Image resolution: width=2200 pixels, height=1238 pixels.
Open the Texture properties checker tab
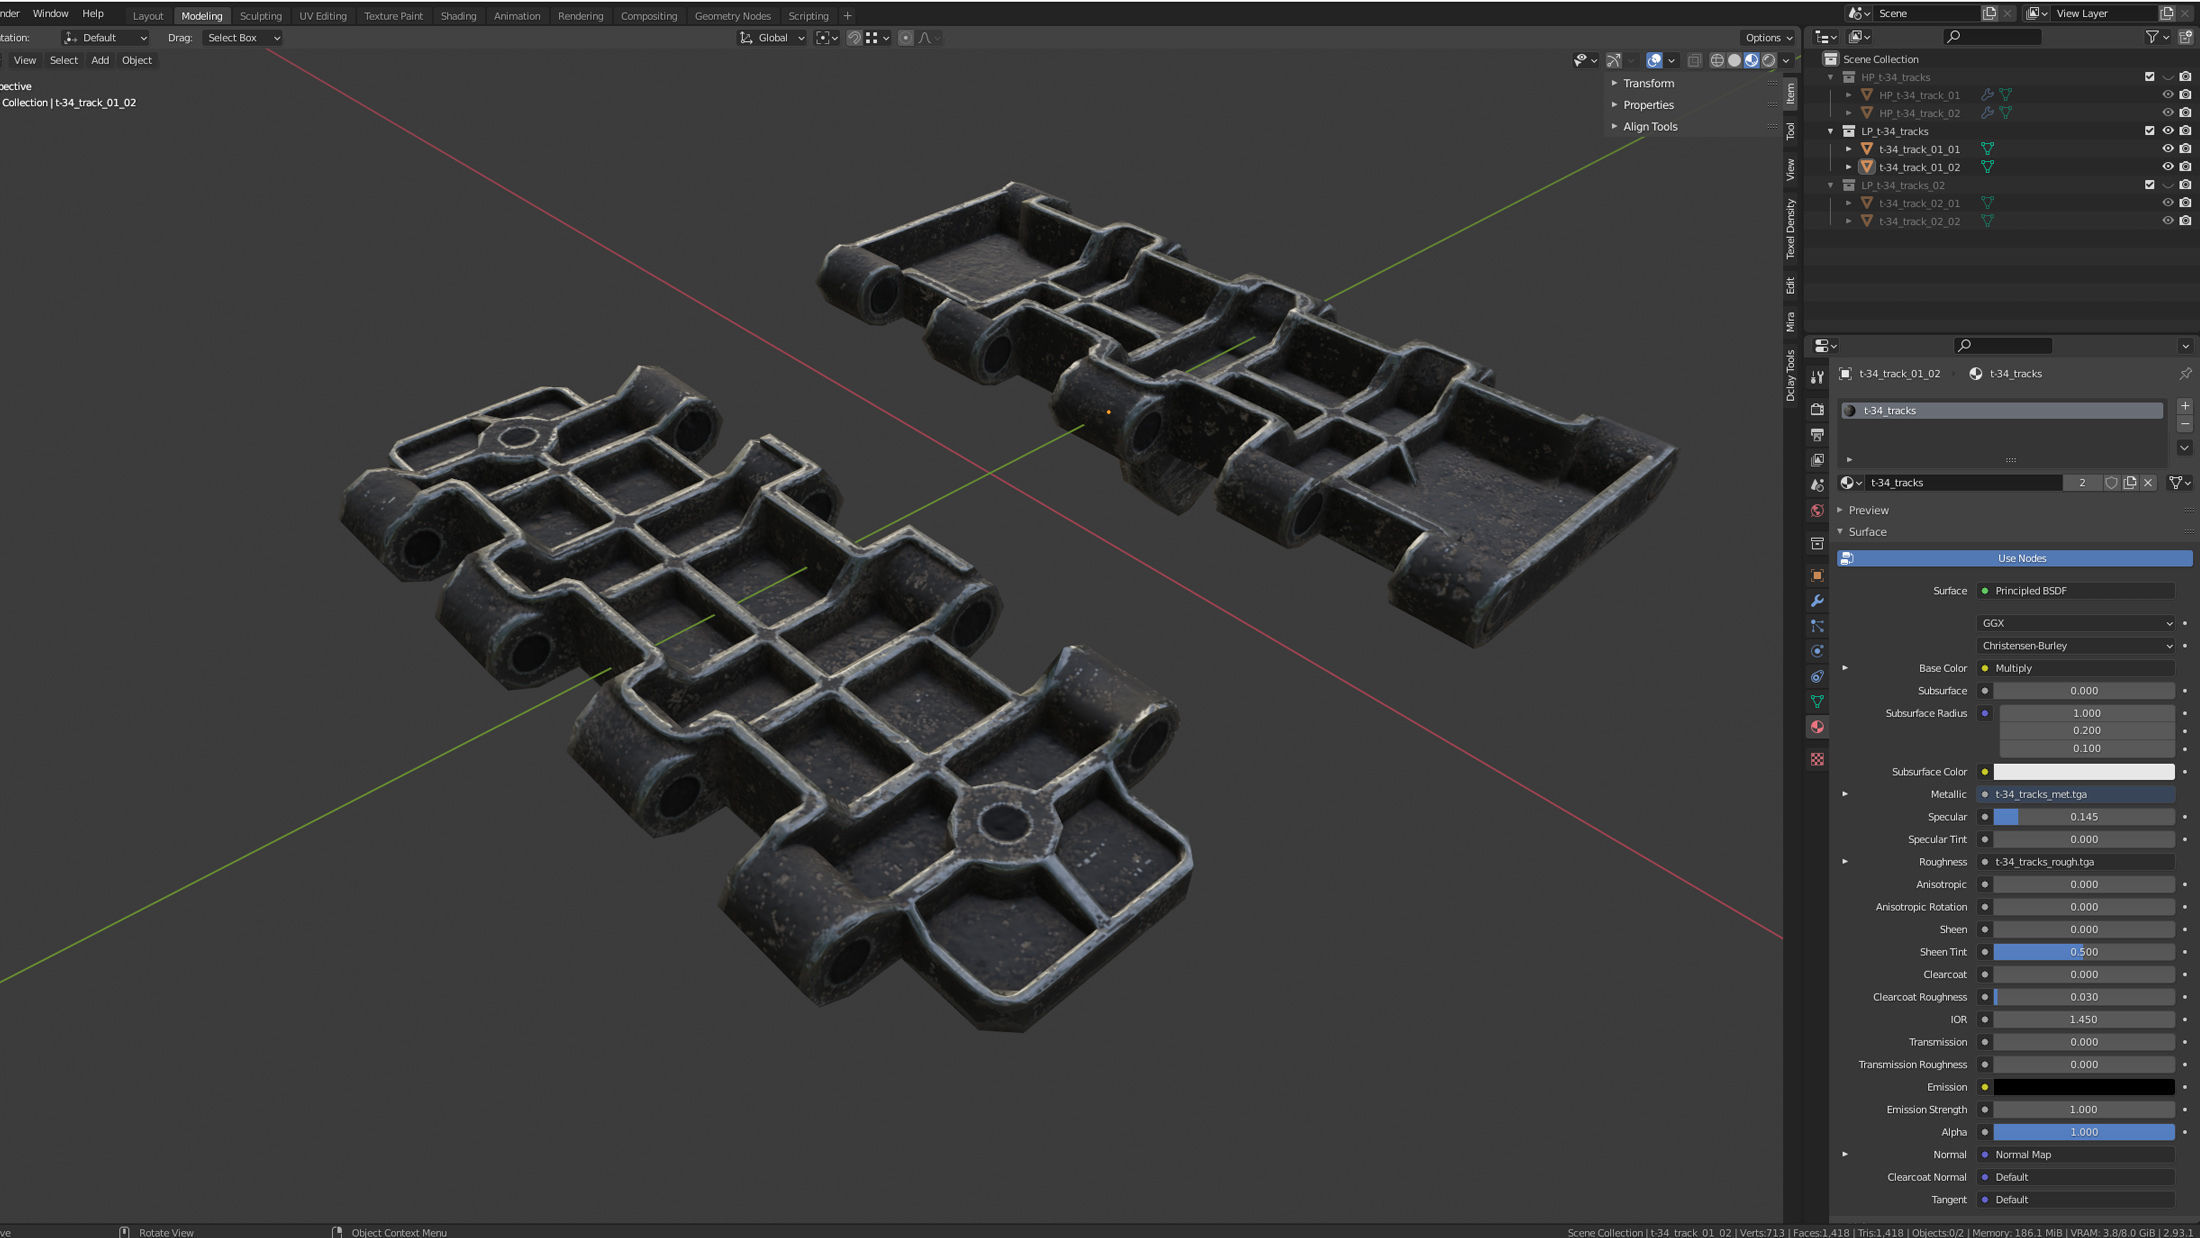(x=1817, y=759)
